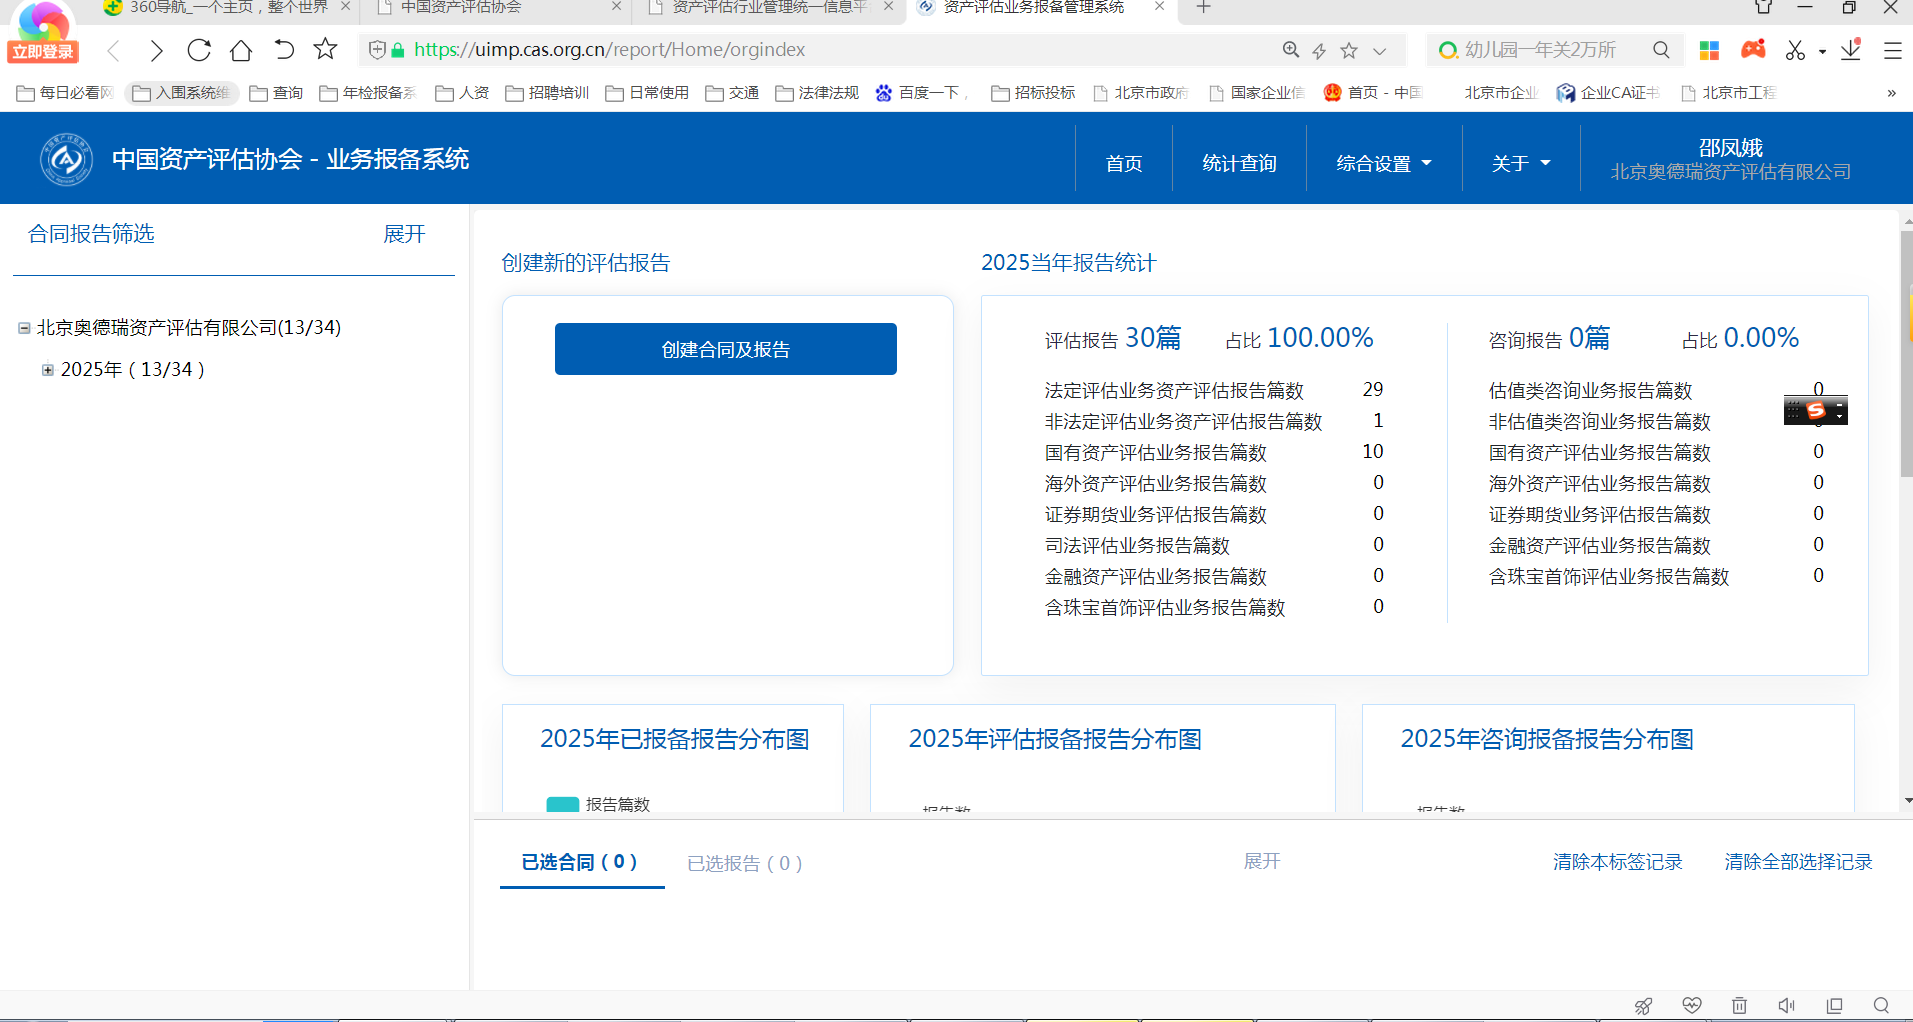The image size is (1913, 1022).
Task: Open the 关于 dropdown menu
Action: 1520,163
